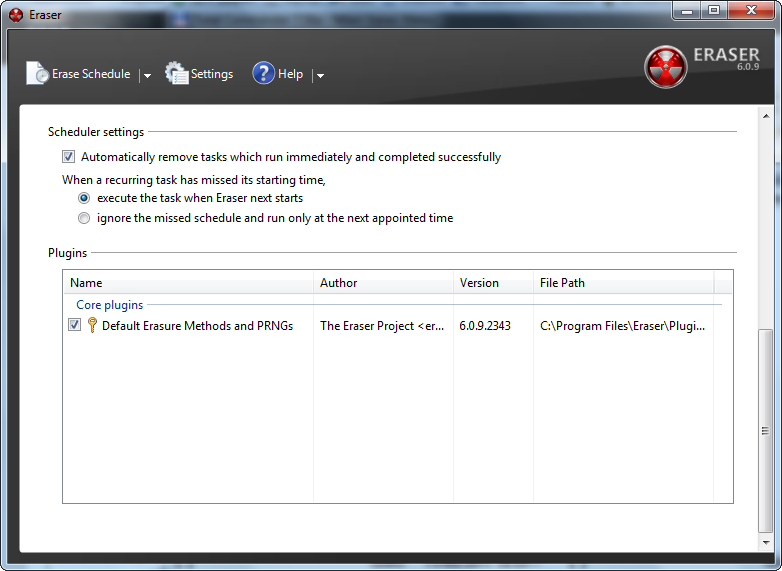Click the author cell The Eraser Project

(382, 326)
